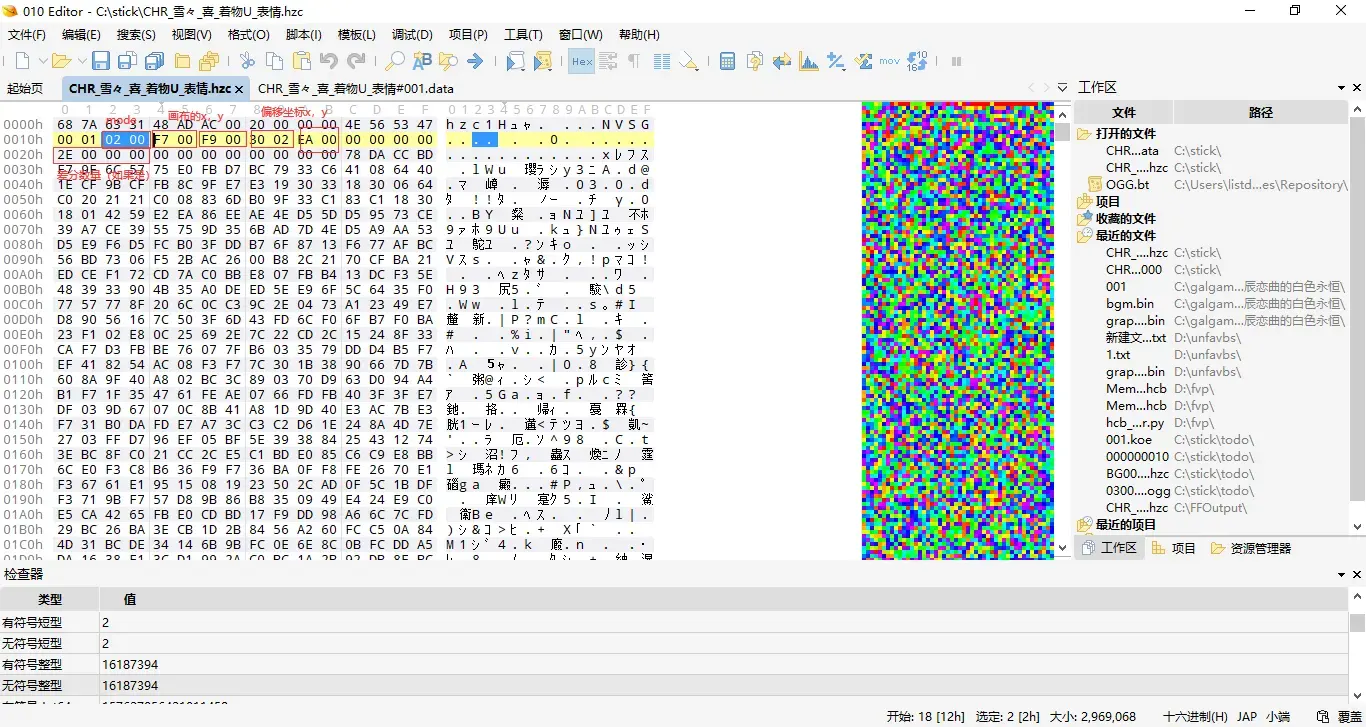The height and width of the screenshot is (727, 1366).
Task: Open the calculator tool icon
Action: pyautogui.click(x=727, y=62)
